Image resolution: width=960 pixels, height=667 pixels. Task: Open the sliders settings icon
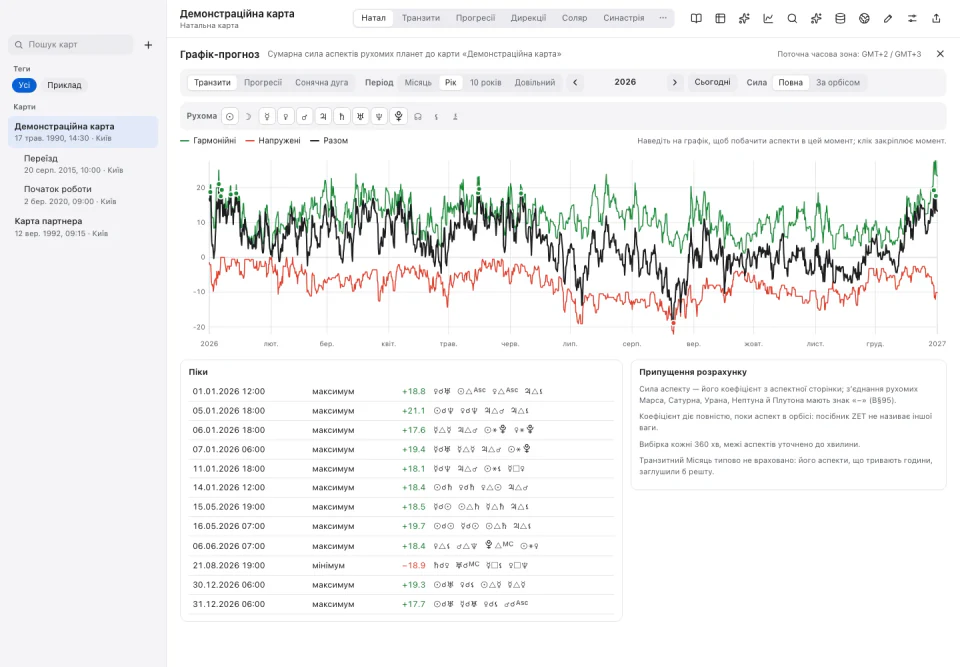click(912, 18)
